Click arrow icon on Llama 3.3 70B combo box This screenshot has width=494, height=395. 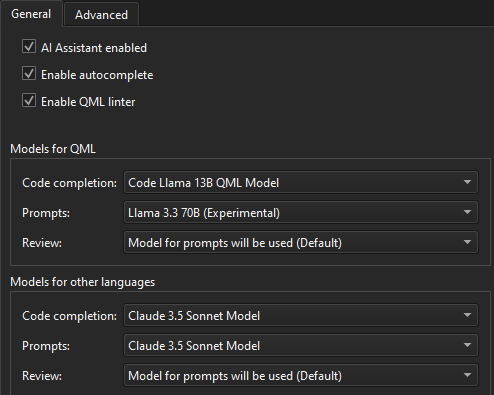point(467,212)
